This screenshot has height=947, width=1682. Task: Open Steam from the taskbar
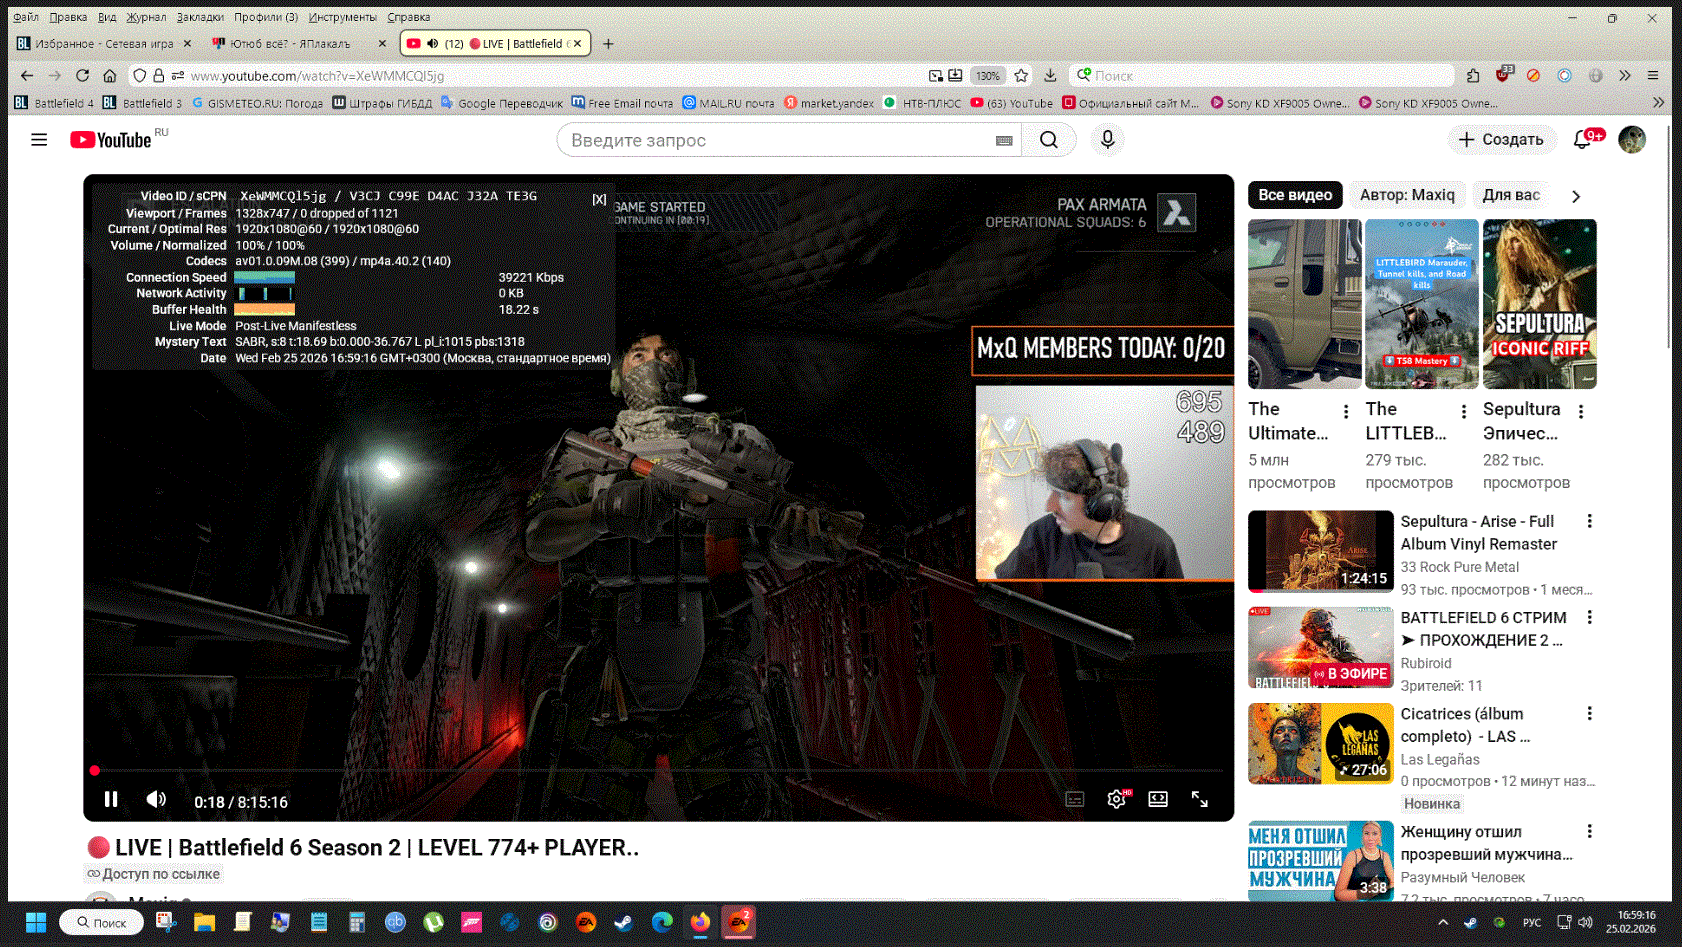[x=623, y=922]
